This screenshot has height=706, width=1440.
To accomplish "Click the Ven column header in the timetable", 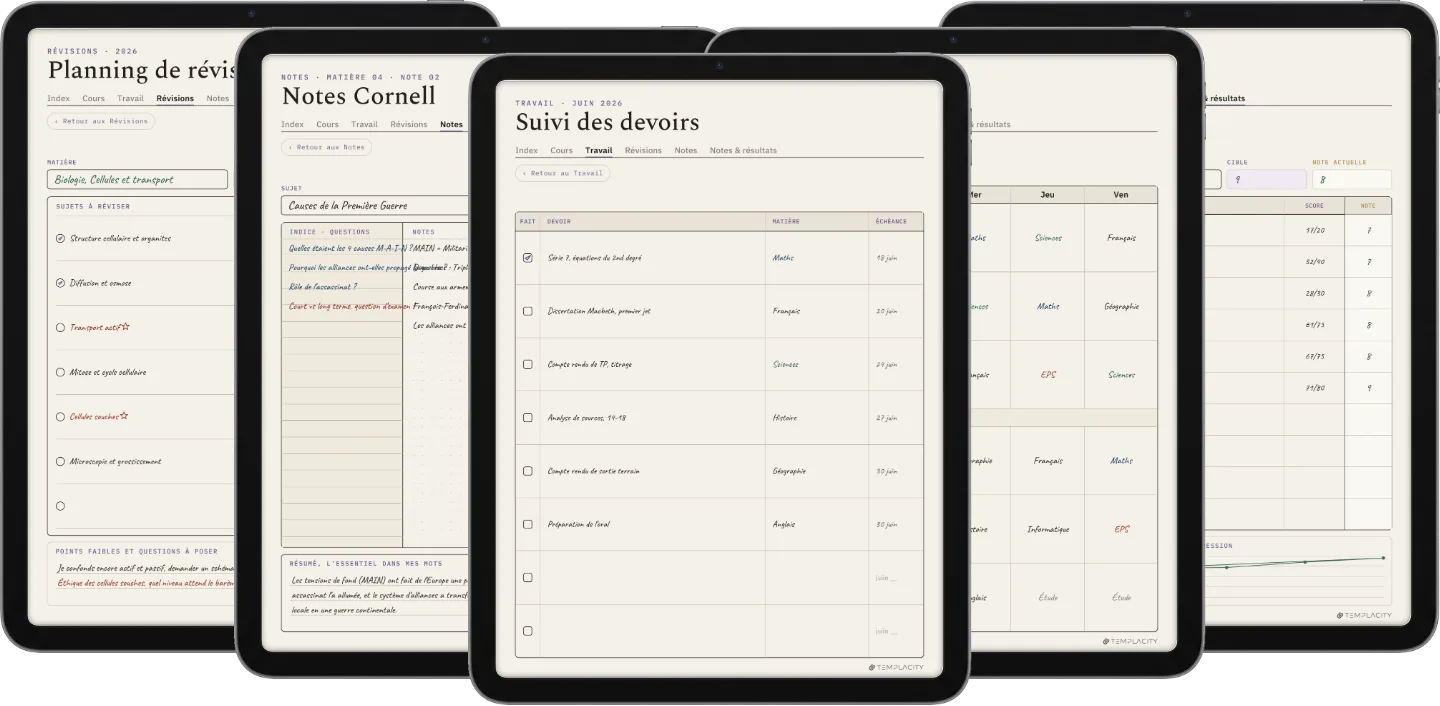I will click(x=1121, y=195).
